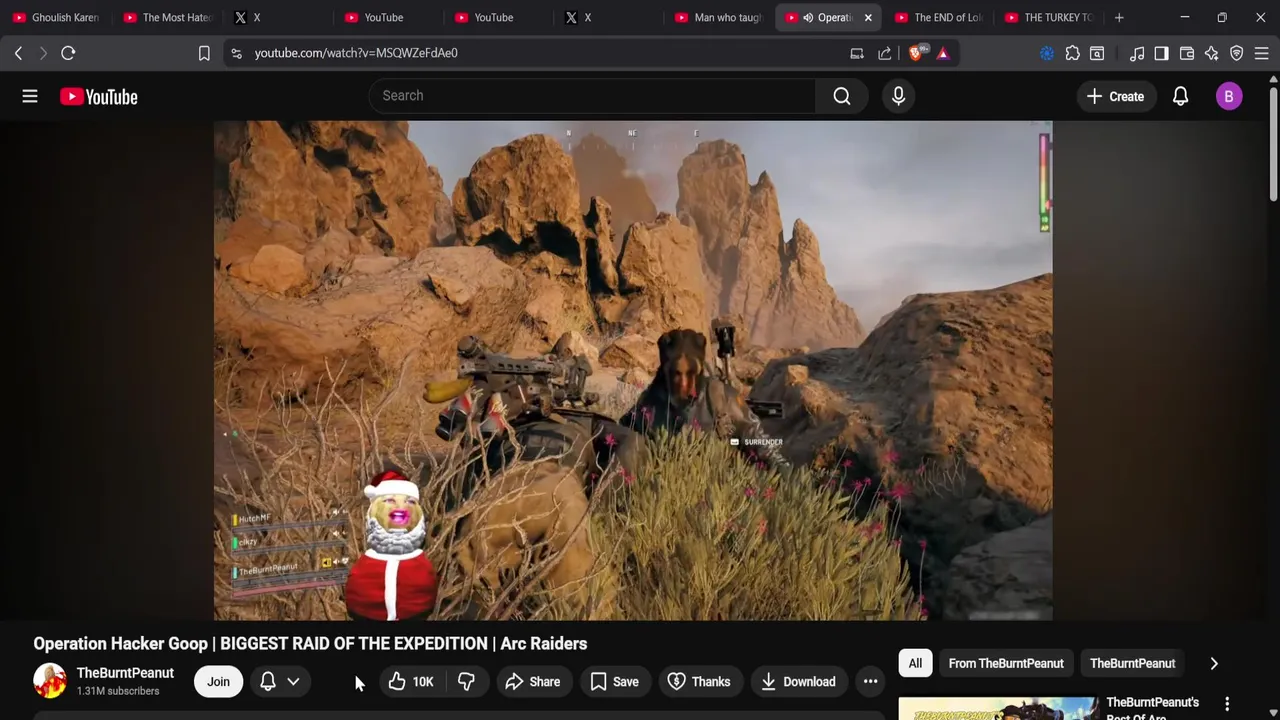Viewport: 1280px width, 720px height.
Task: Like the video with 10K likes
Action: (411, 682)
